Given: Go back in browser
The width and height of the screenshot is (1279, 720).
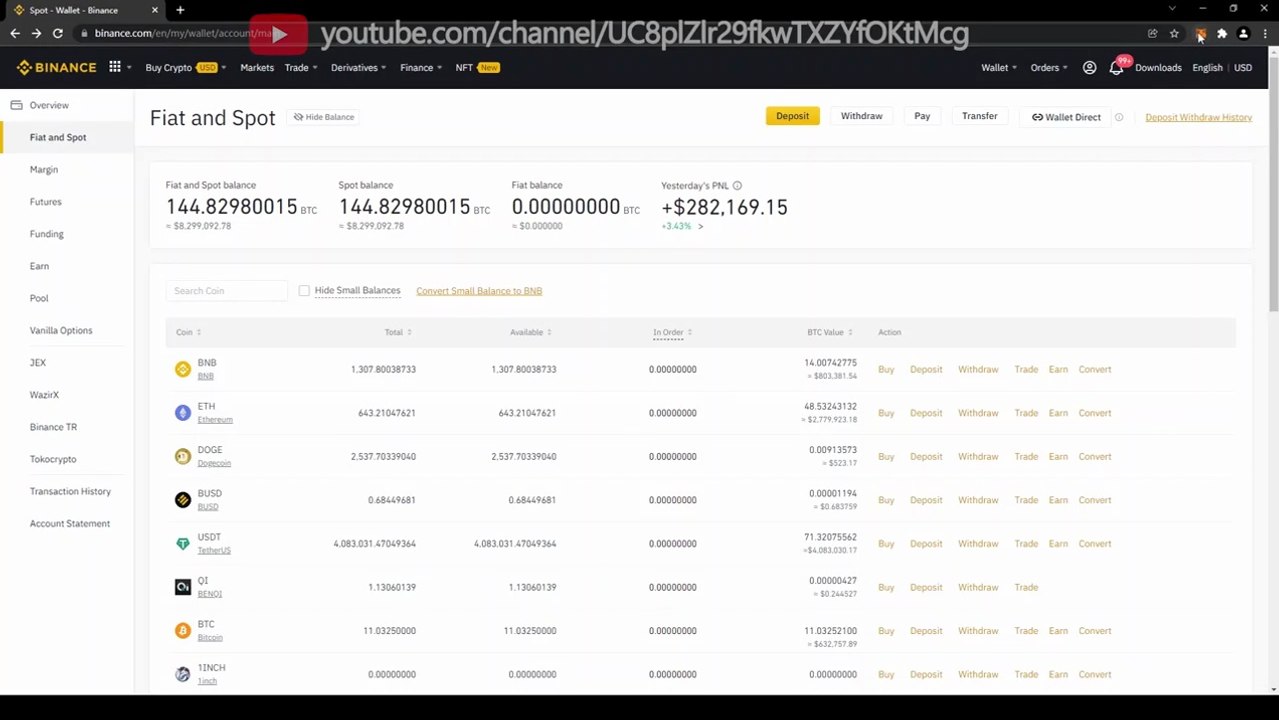Looking at the screenshot, I should pos(15,33).
